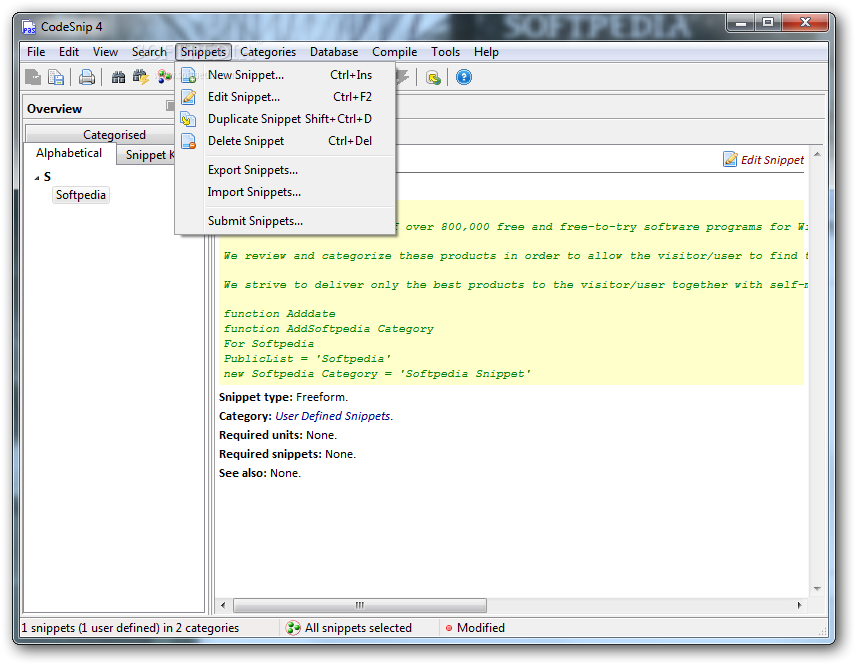Select Duplicate Snippet menu entry

point(286,119)
